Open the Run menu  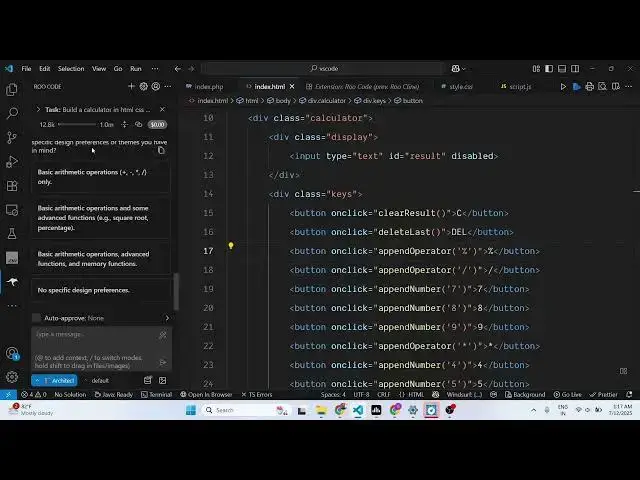[136, 69]
